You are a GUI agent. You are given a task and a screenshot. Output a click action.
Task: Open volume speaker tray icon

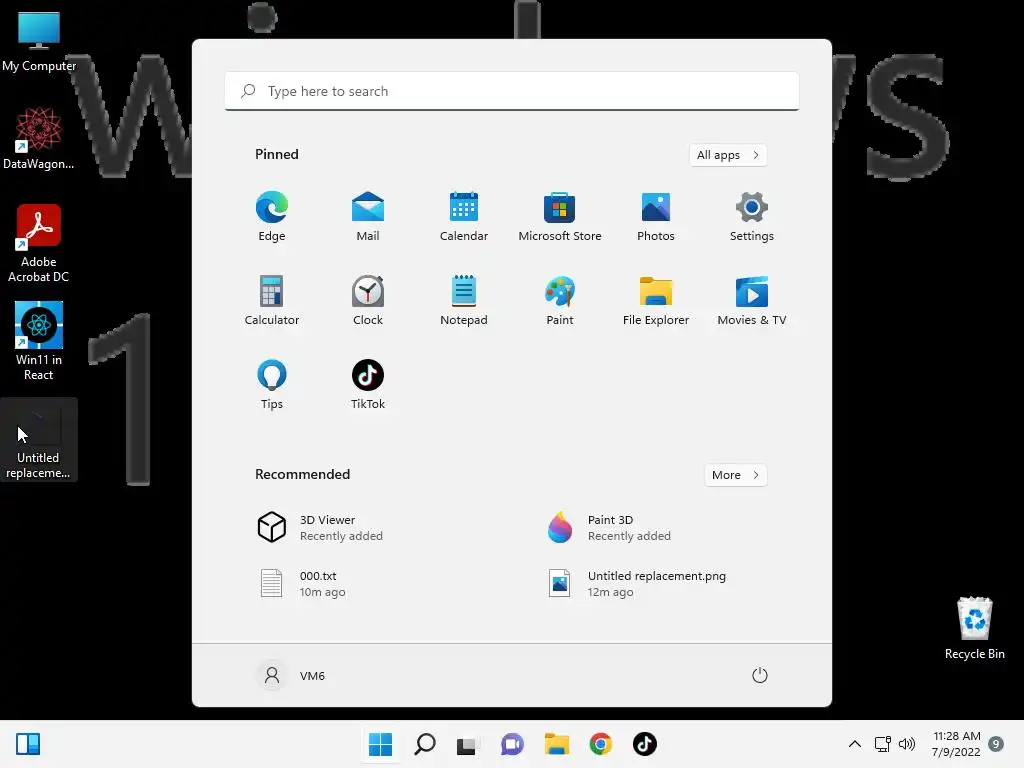906,744
